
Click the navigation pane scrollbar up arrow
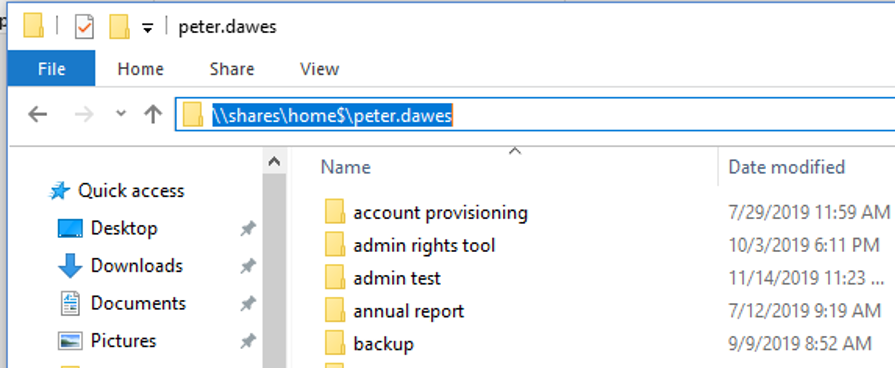pyautogui.click(x=274, y=161)
